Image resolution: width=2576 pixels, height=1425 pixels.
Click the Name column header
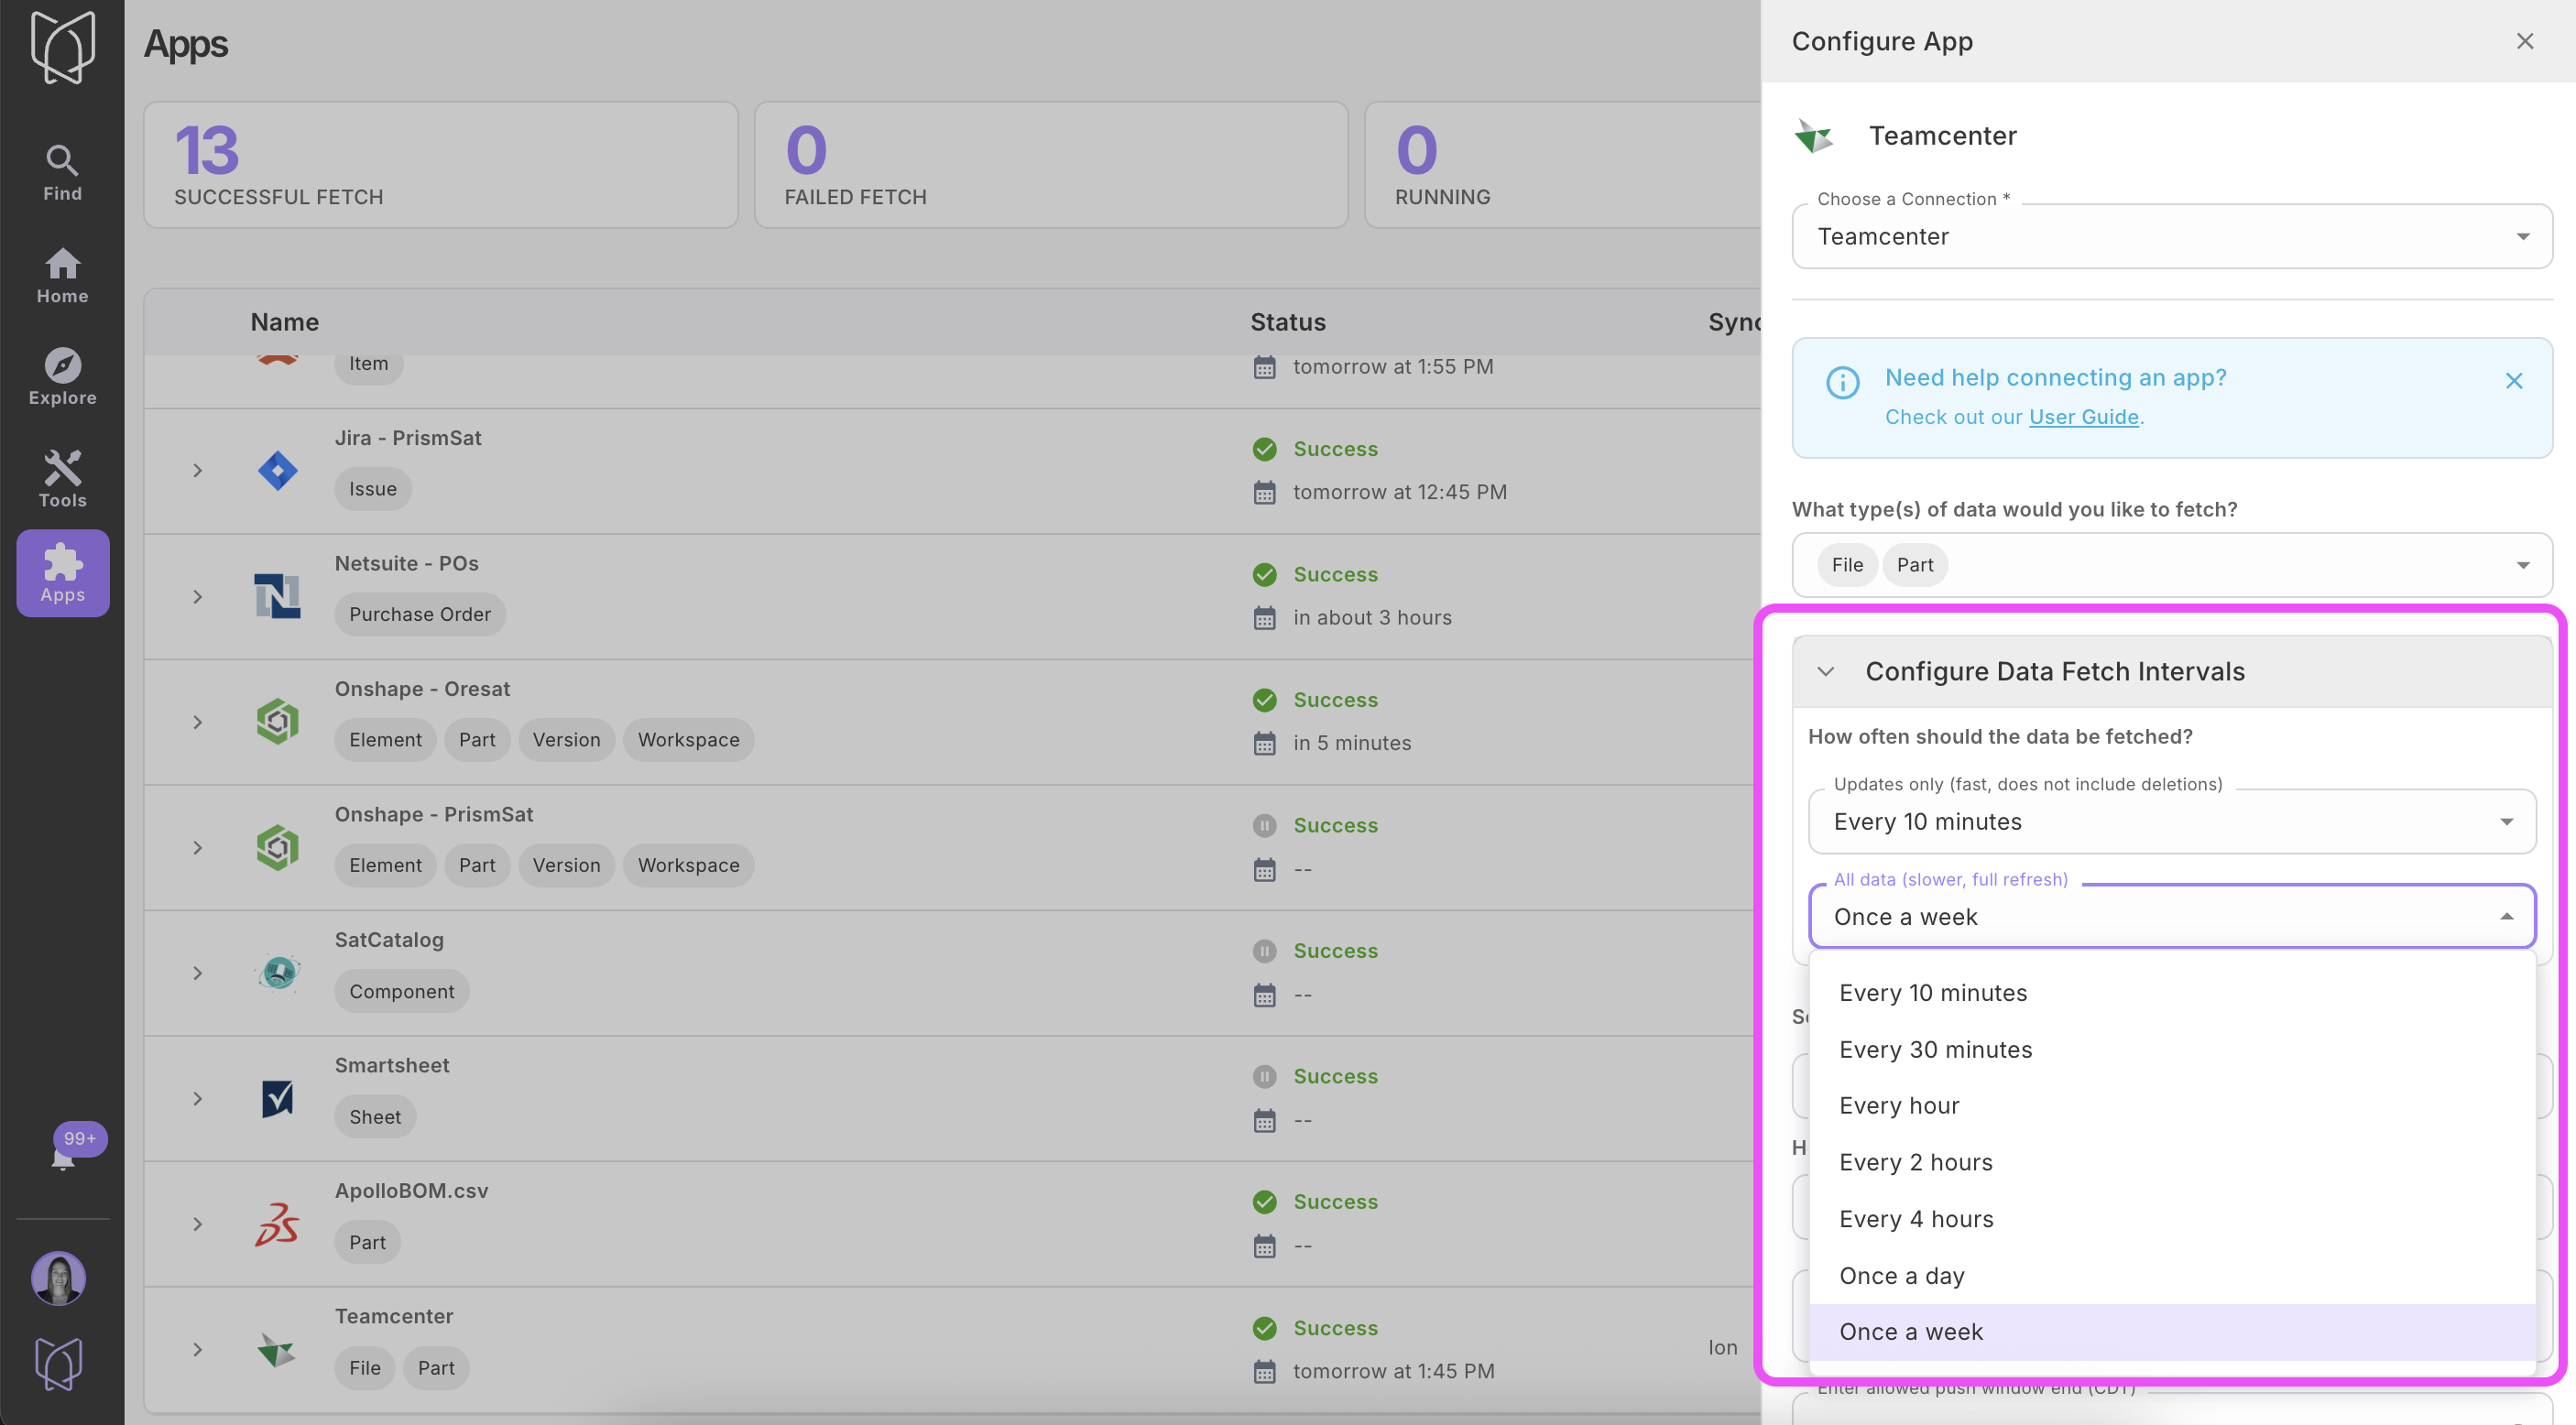point(285,322)
